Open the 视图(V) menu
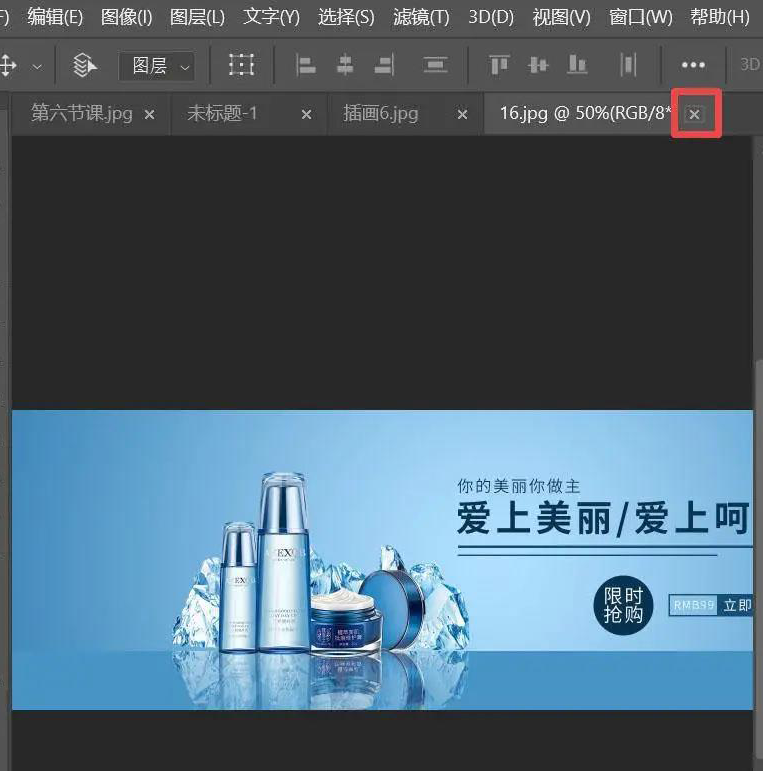The height and width of the screenshot is (771, 763). [x=561, y=17]
